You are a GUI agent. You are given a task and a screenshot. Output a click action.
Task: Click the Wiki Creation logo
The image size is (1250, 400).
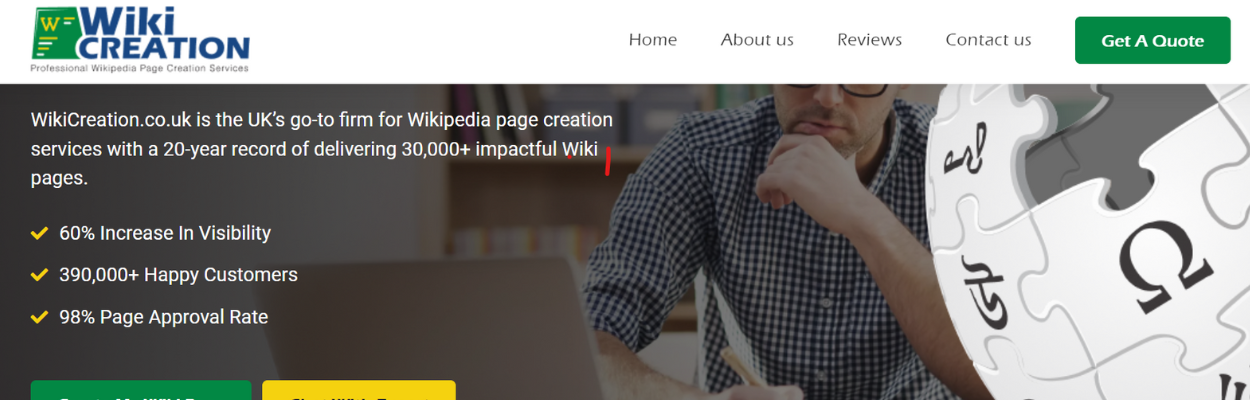pyautogui.click(x=139, y=40)
